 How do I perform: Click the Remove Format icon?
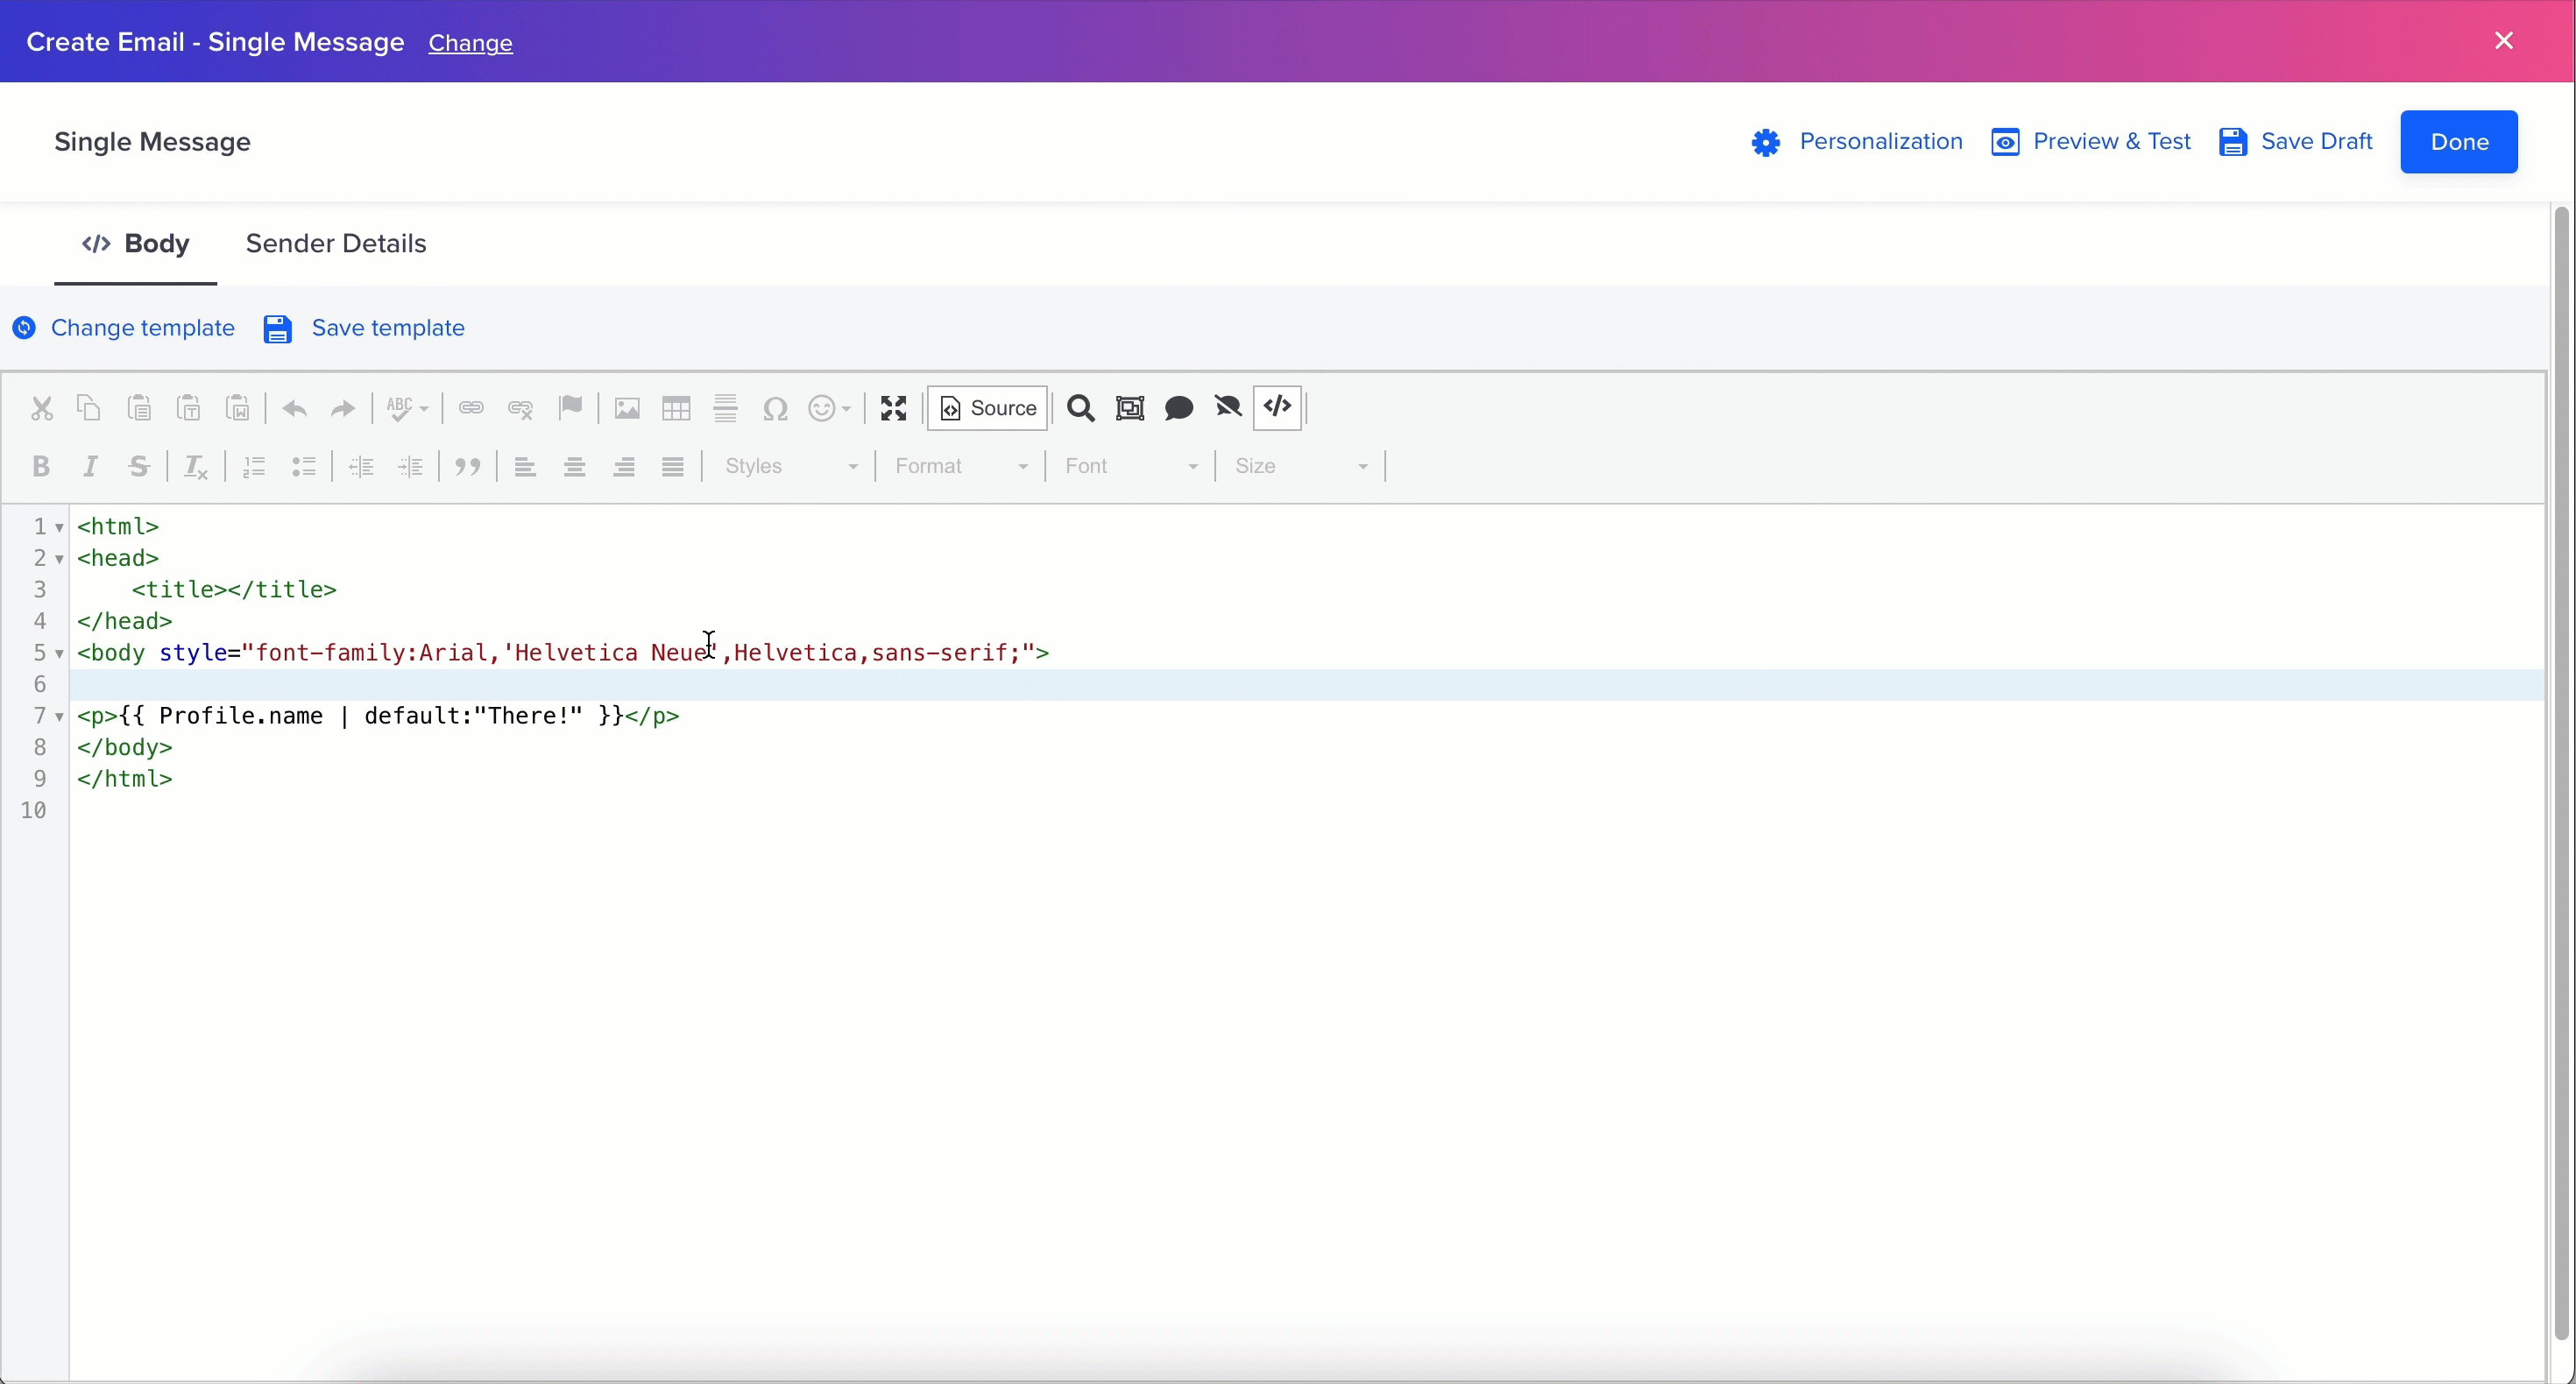click(196, 466)
